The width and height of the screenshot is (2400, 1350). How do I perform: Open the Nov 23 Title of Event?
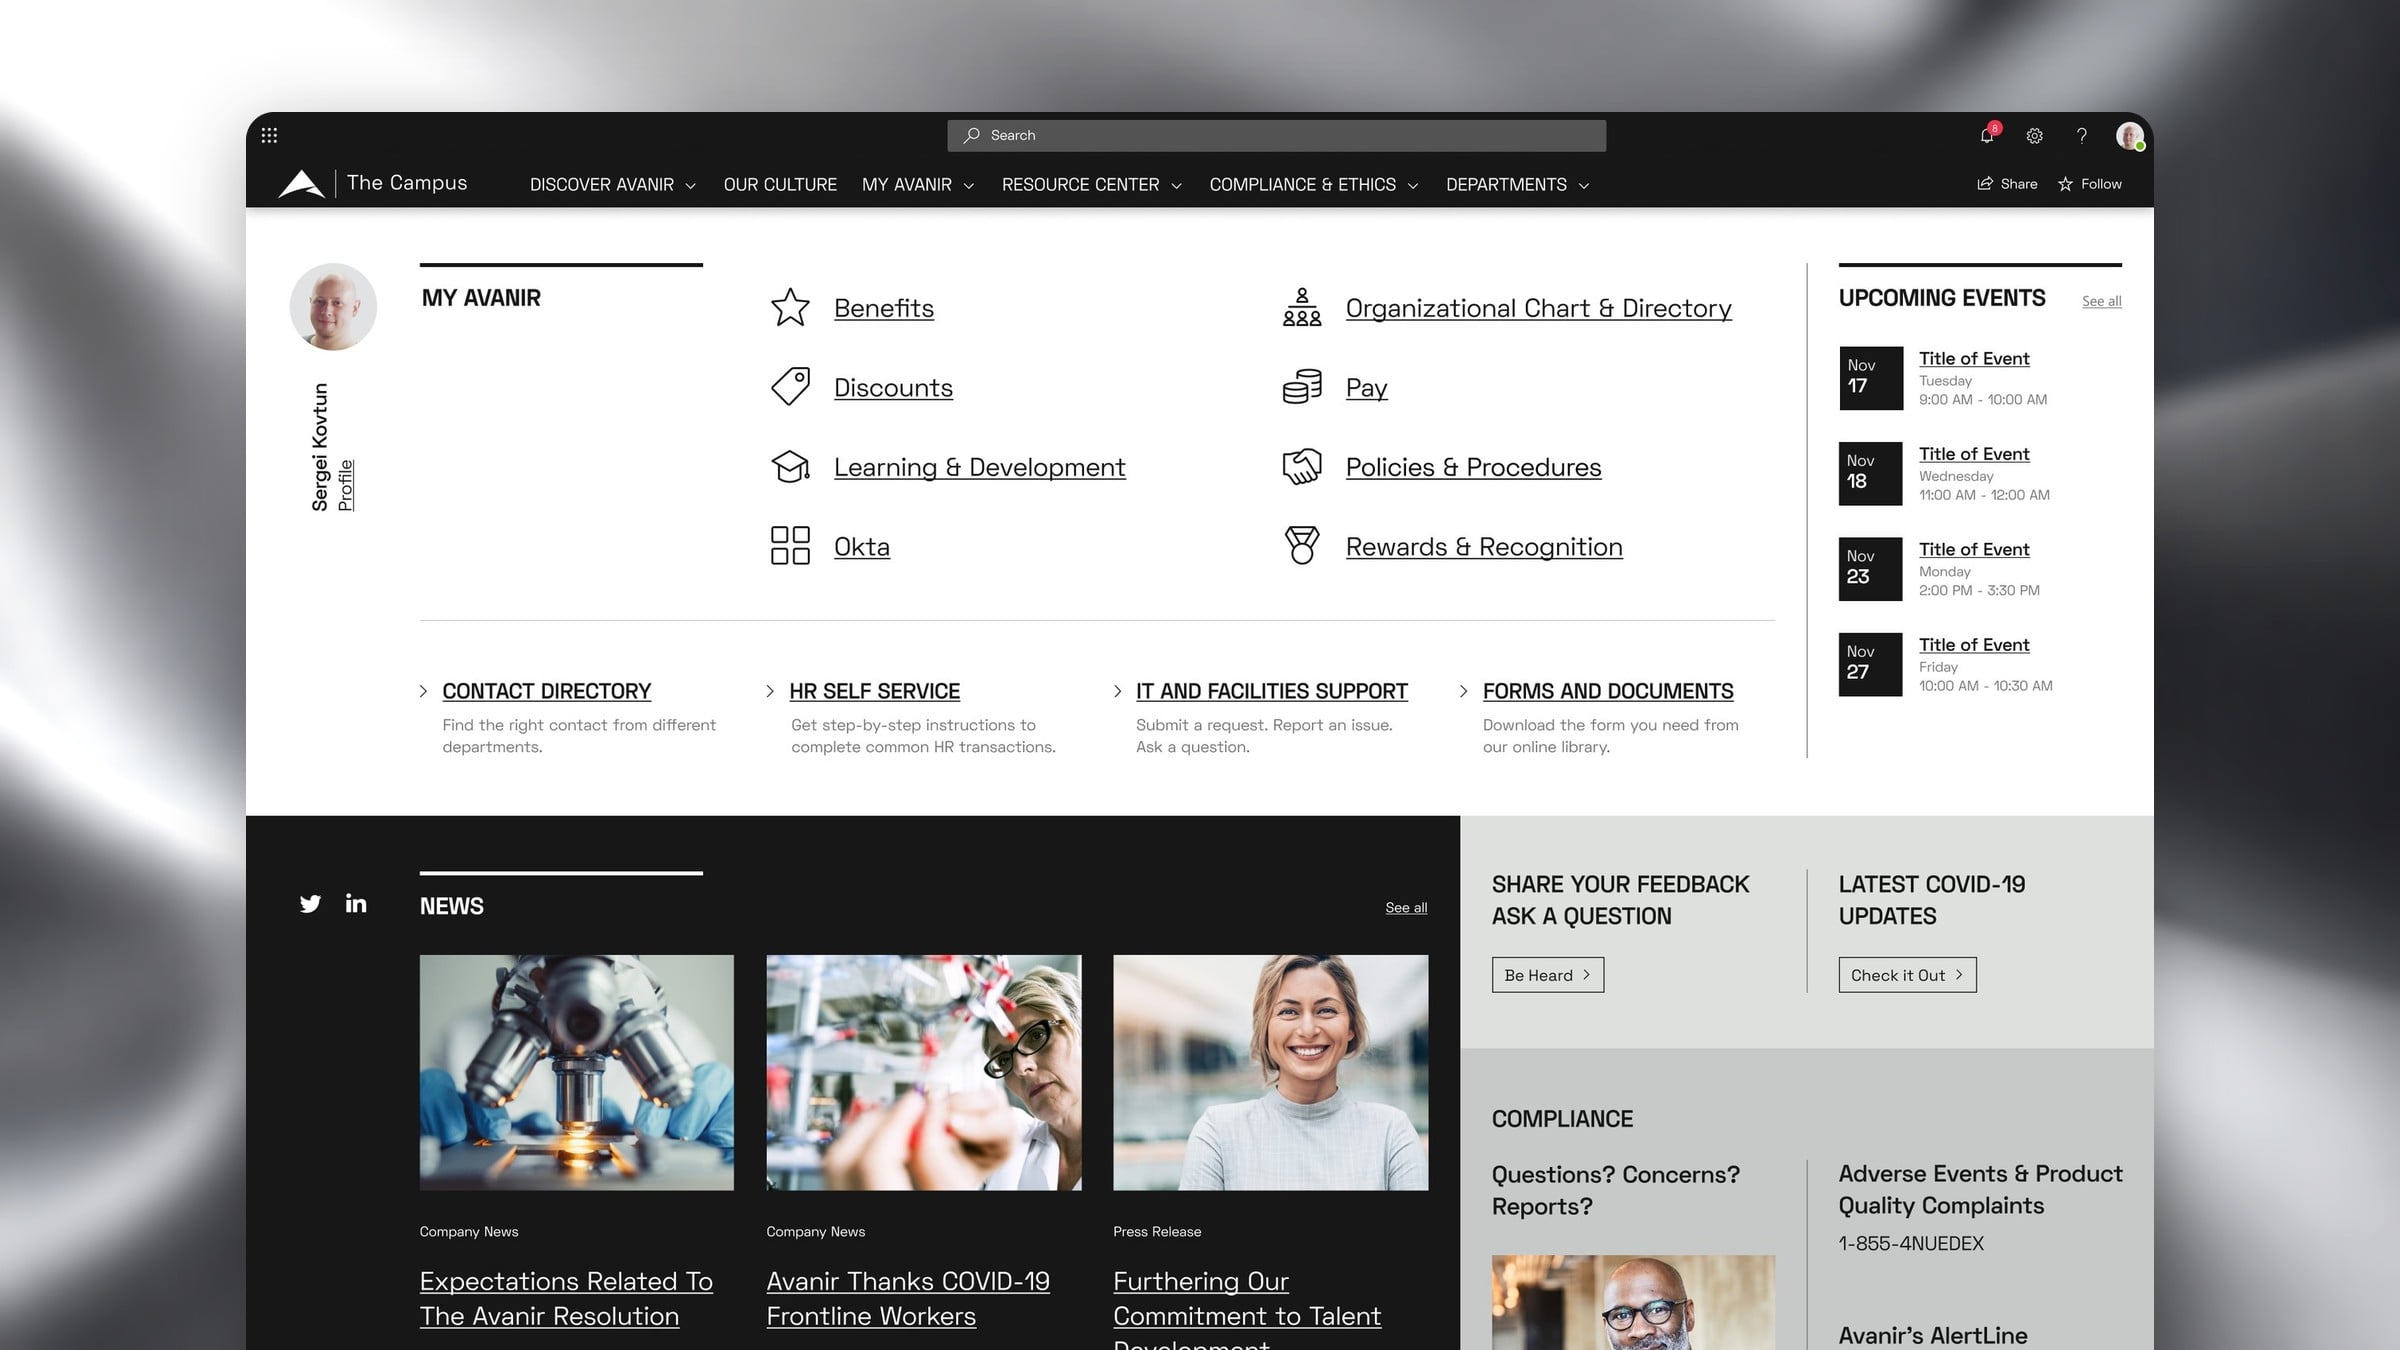point(1973,549)
